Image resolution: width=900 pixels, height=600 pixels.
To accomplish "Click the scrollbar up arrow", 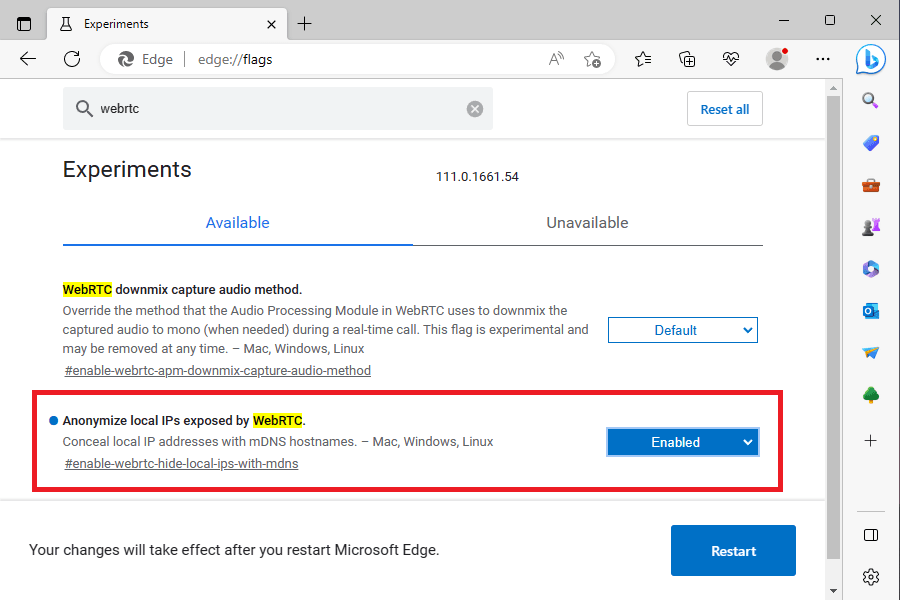I will [833, 88].
